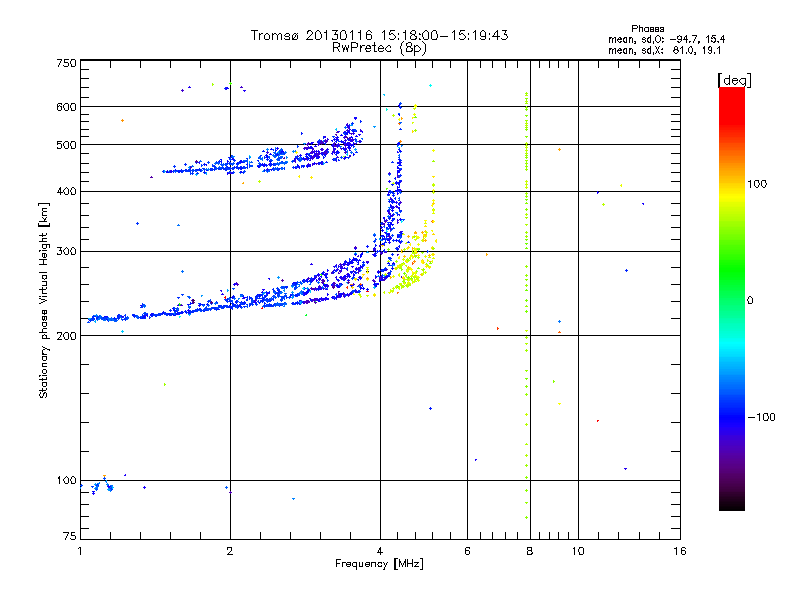Image resolution: width=800 pixels, height=600 pixels.
Task: Click y-axis tick label '500'
Action: click(66, 145)
